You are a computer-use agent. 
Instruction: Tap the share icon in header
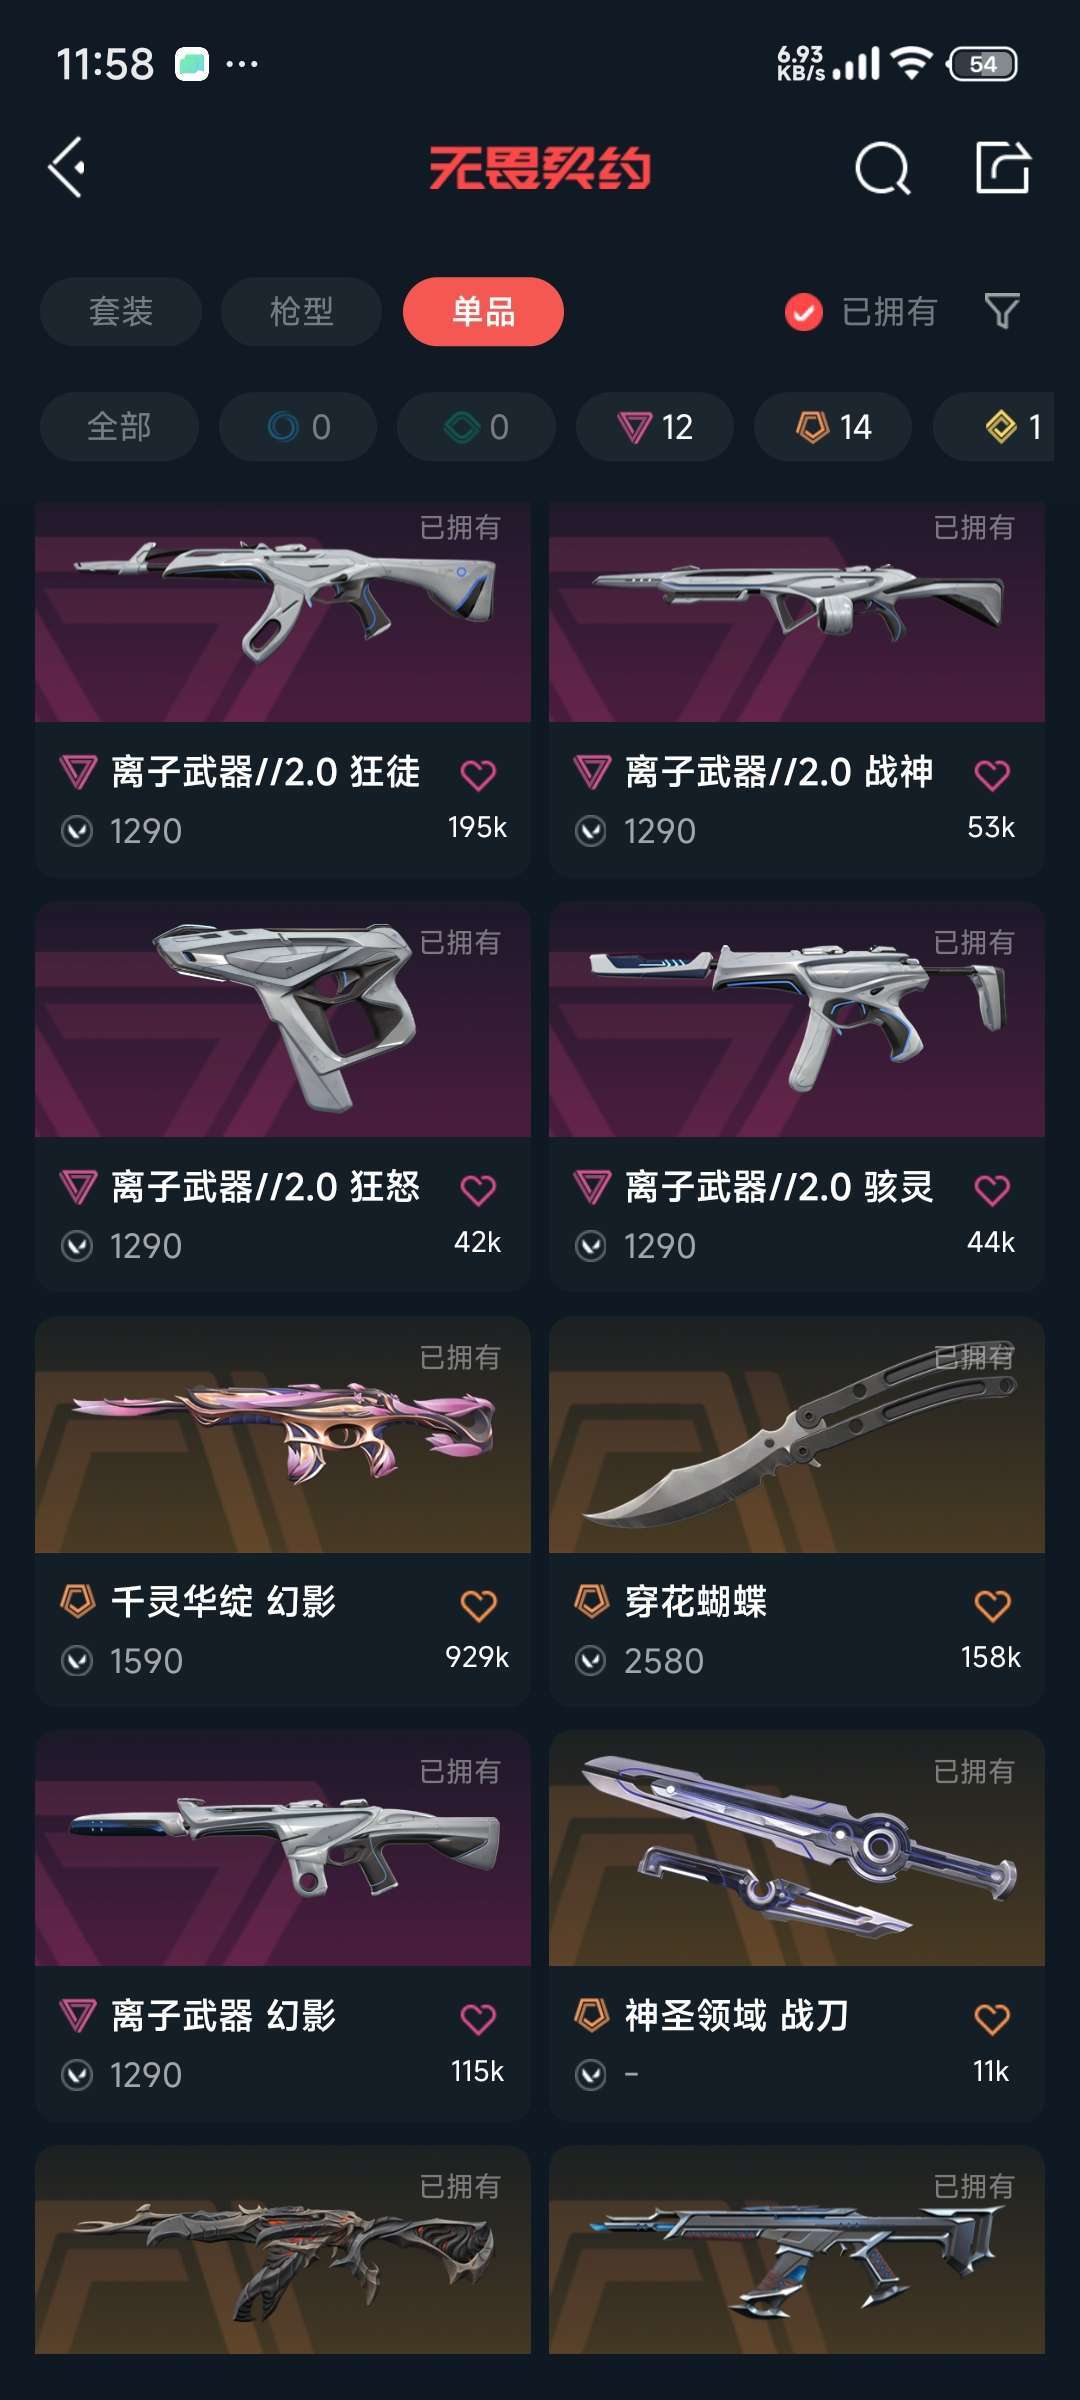pos(1002,167)
